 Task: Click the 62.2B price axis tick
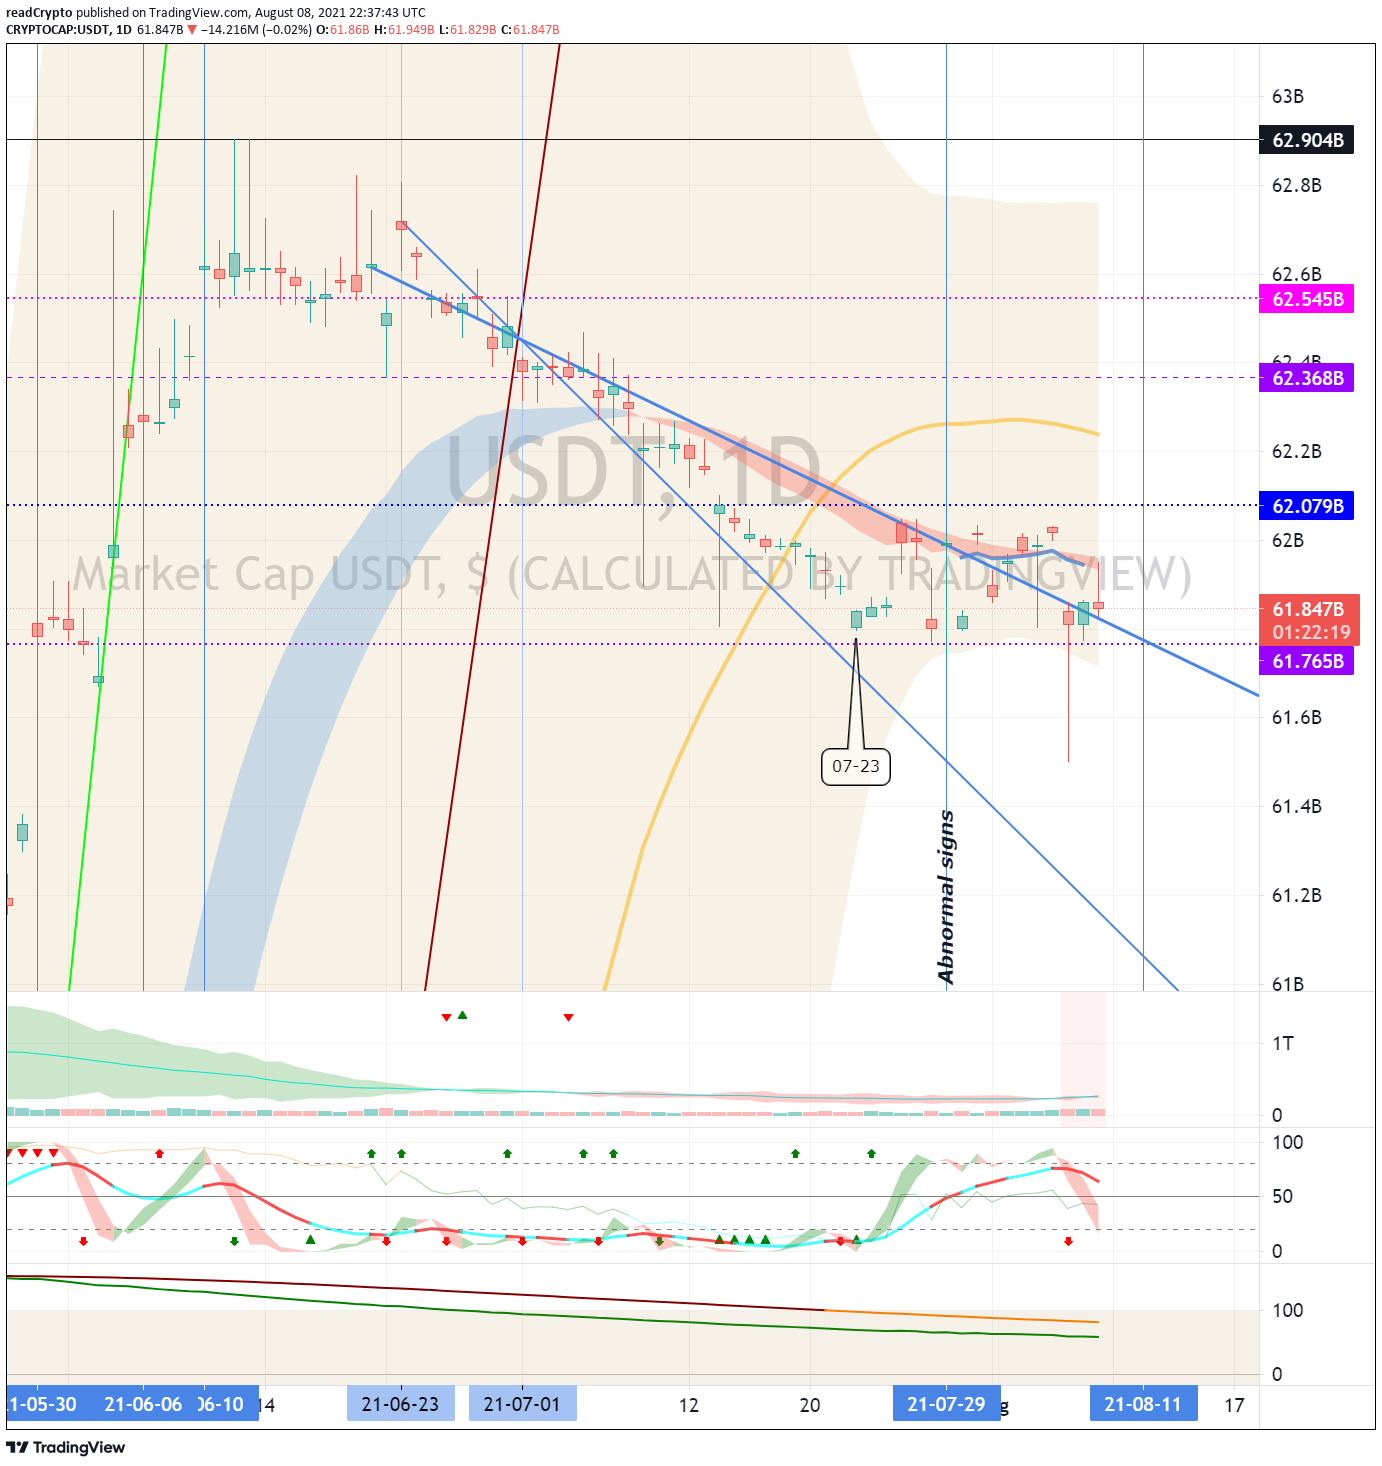(1296, 452)
